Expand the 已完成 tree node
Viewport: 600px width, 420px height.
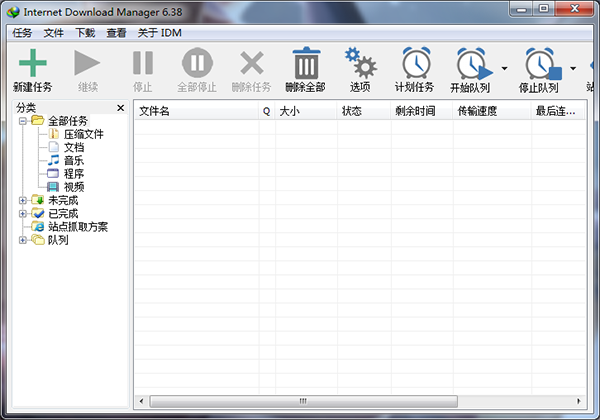[23, 213]
